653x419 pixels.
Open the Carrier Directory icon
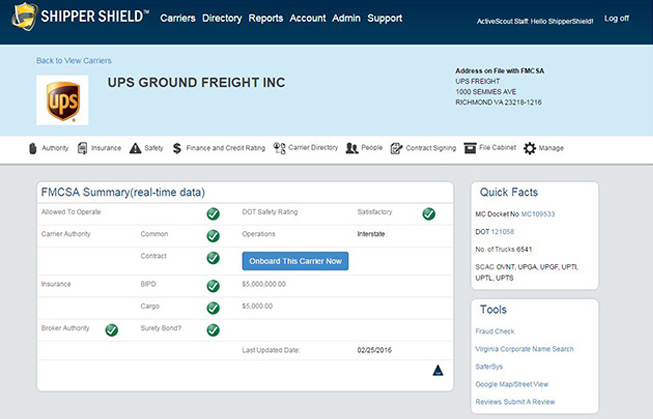(280, 148)
